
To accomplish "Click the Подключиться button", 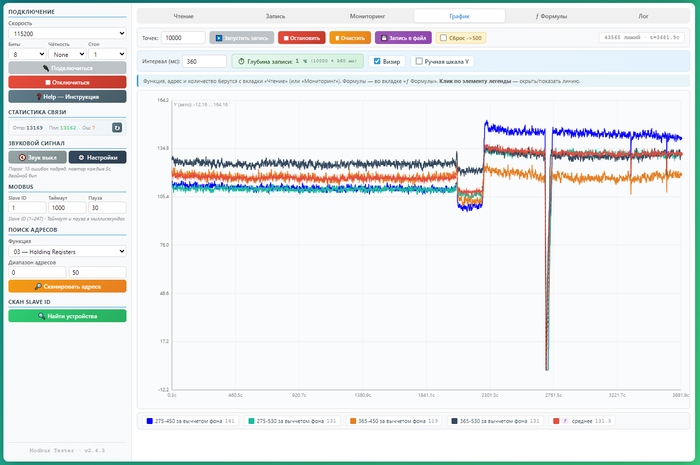I will [67, 68].
